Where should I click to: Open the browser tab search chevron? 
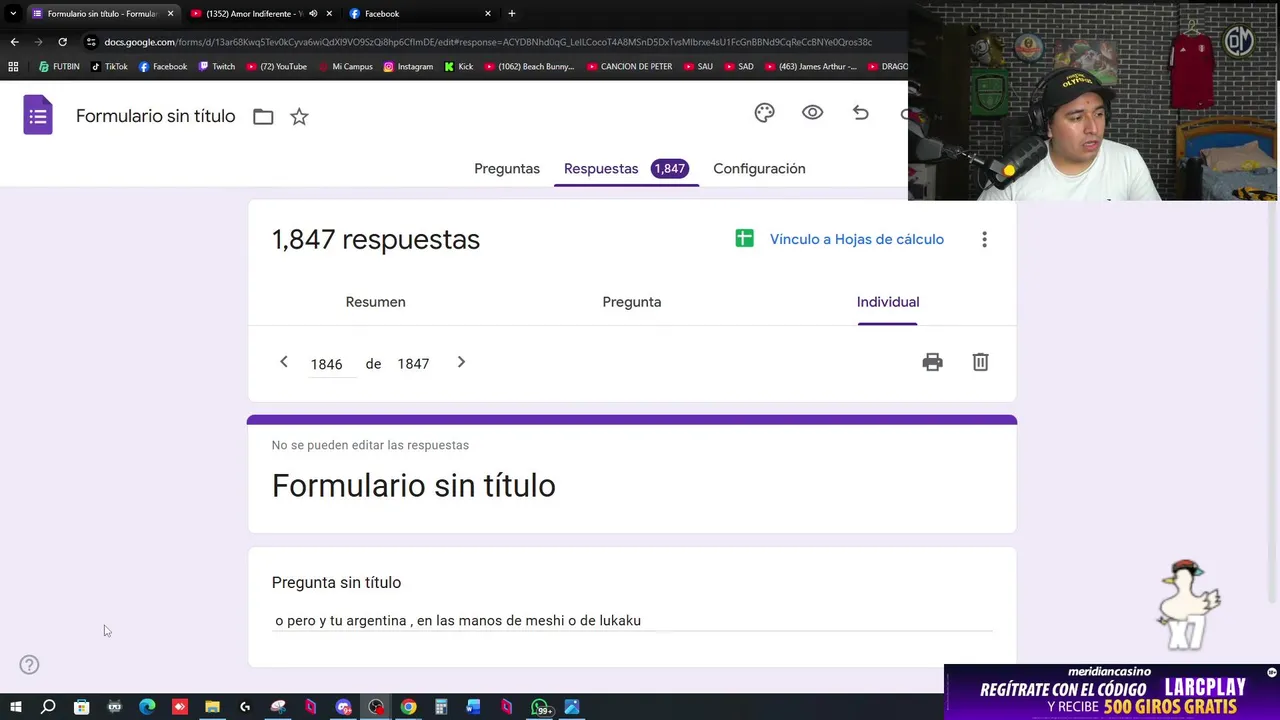point(13,13)
